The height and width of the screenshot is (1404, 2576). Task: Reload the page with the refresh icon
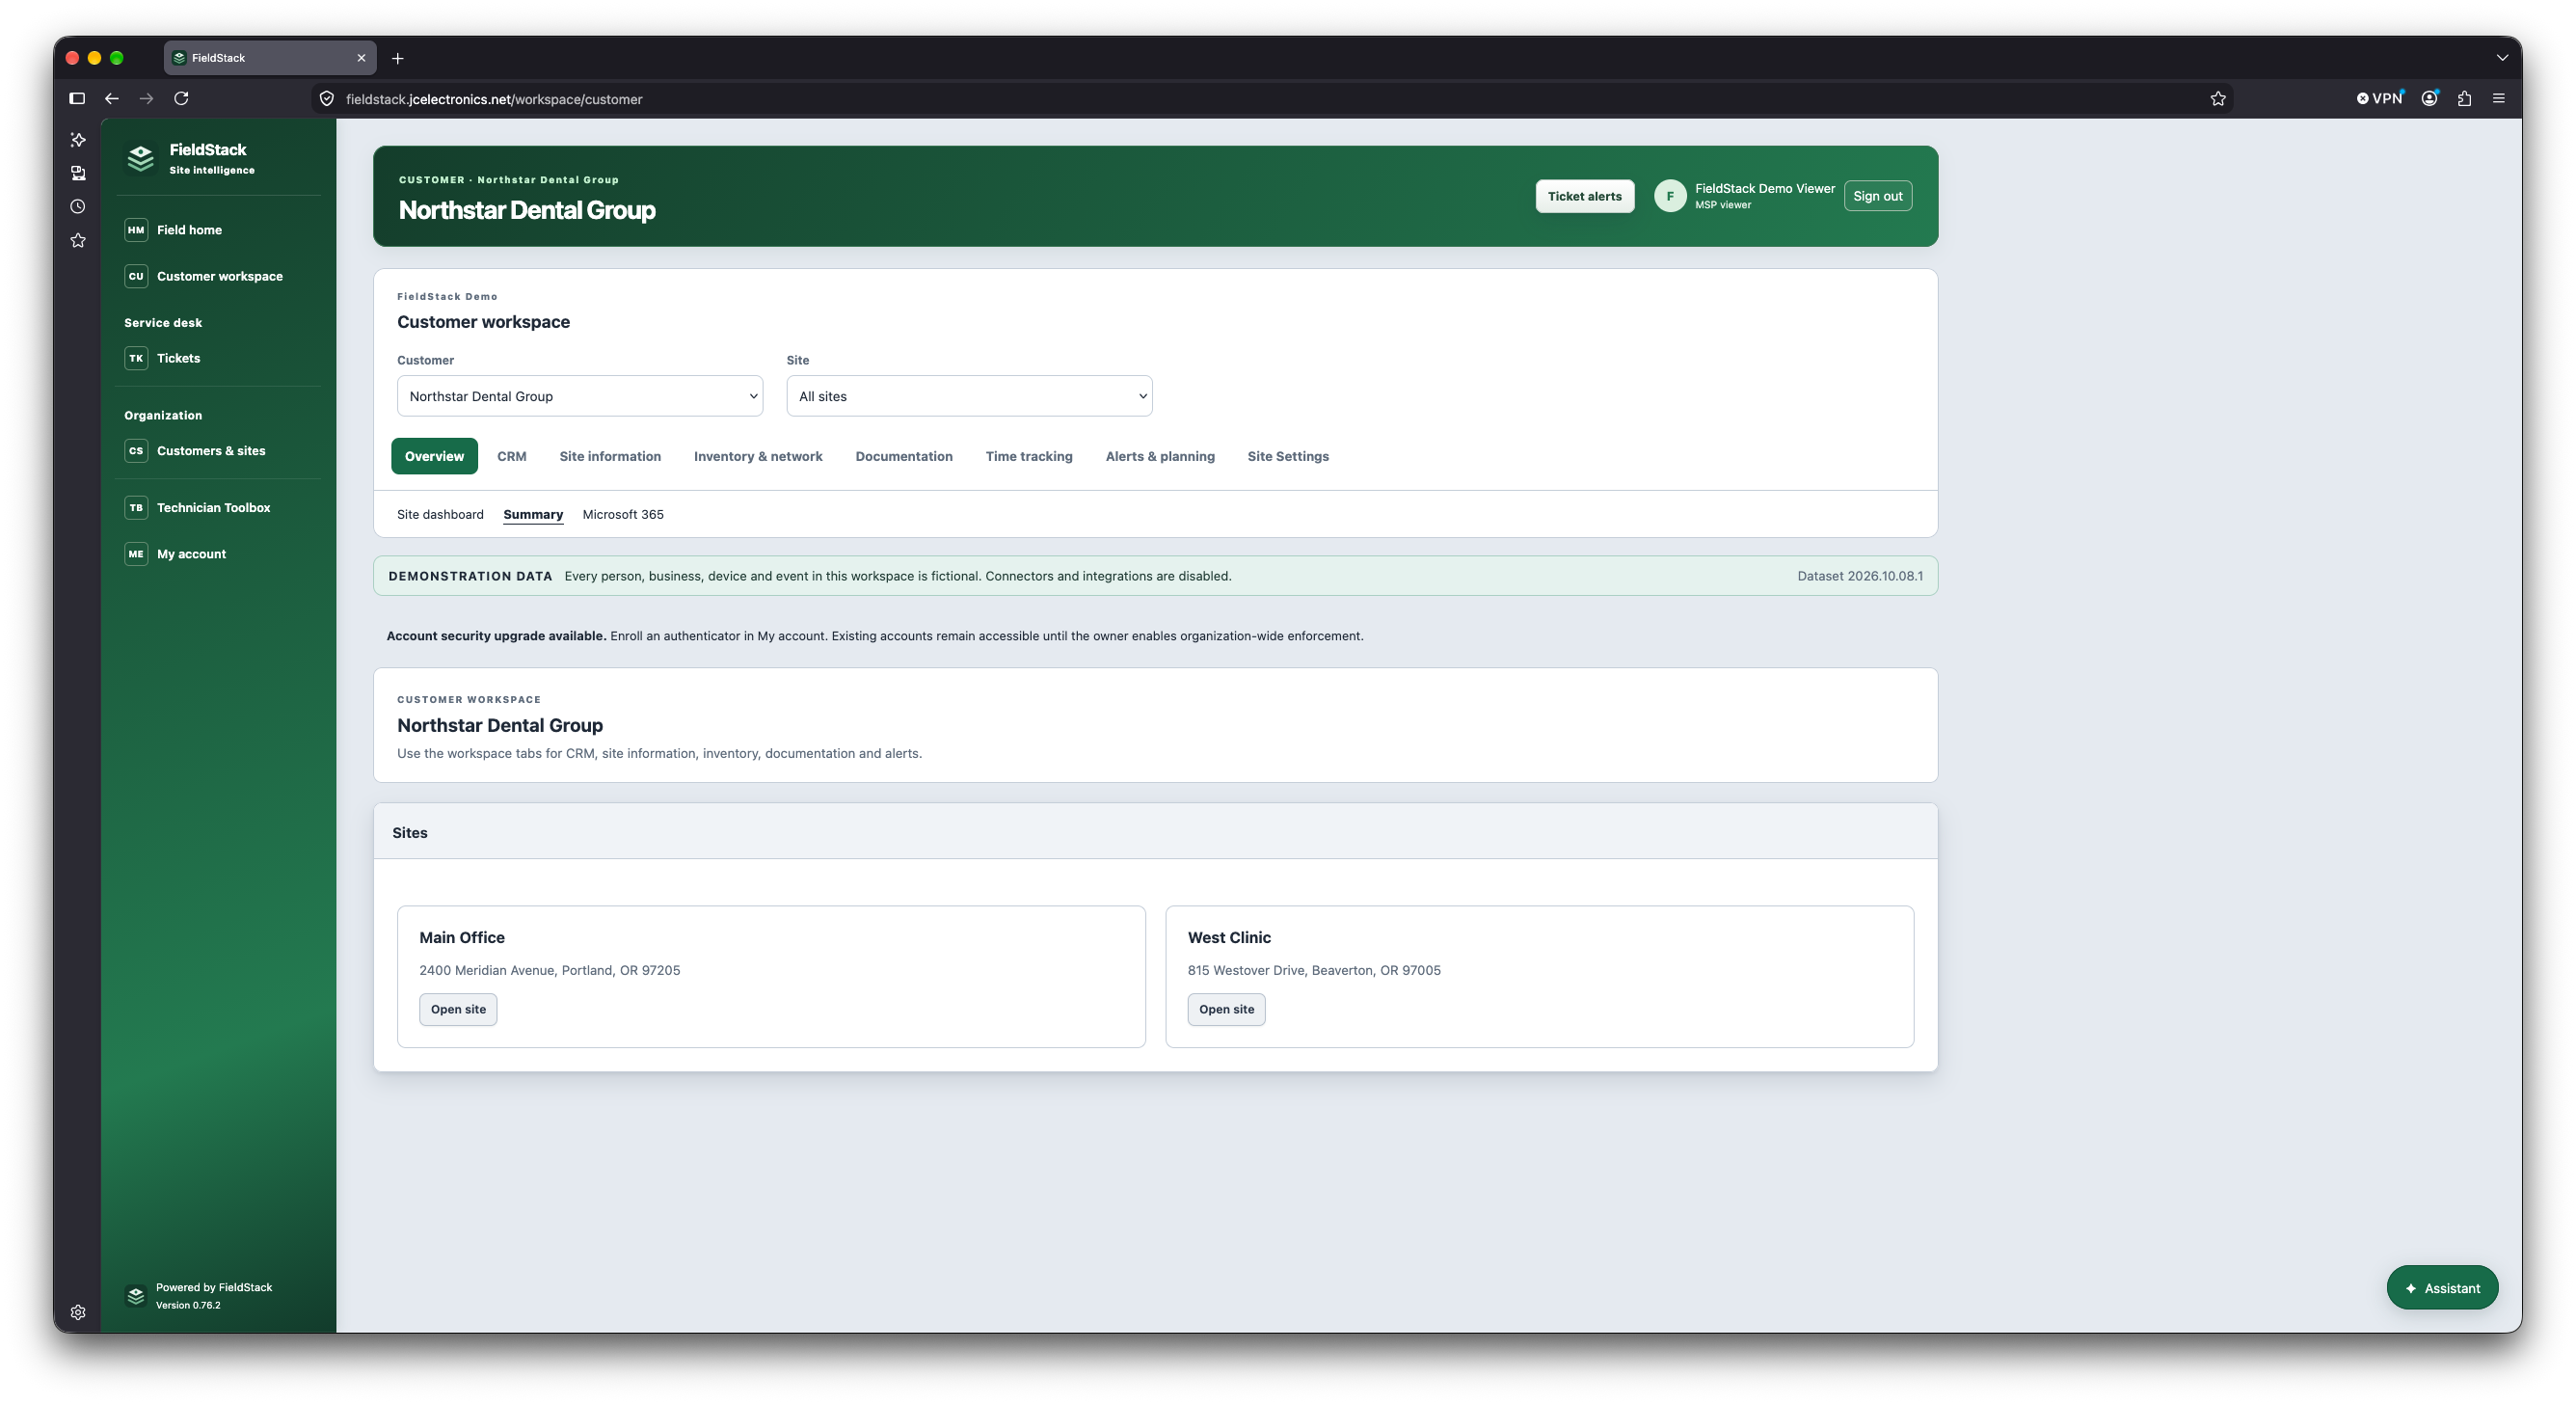coord(181,98)
